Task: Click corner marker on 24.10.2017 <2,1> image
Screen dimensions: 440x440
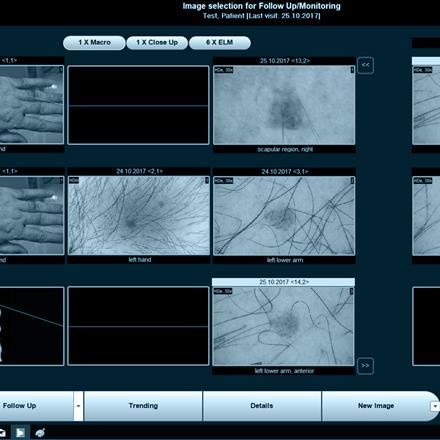Action: pos(207,180)
